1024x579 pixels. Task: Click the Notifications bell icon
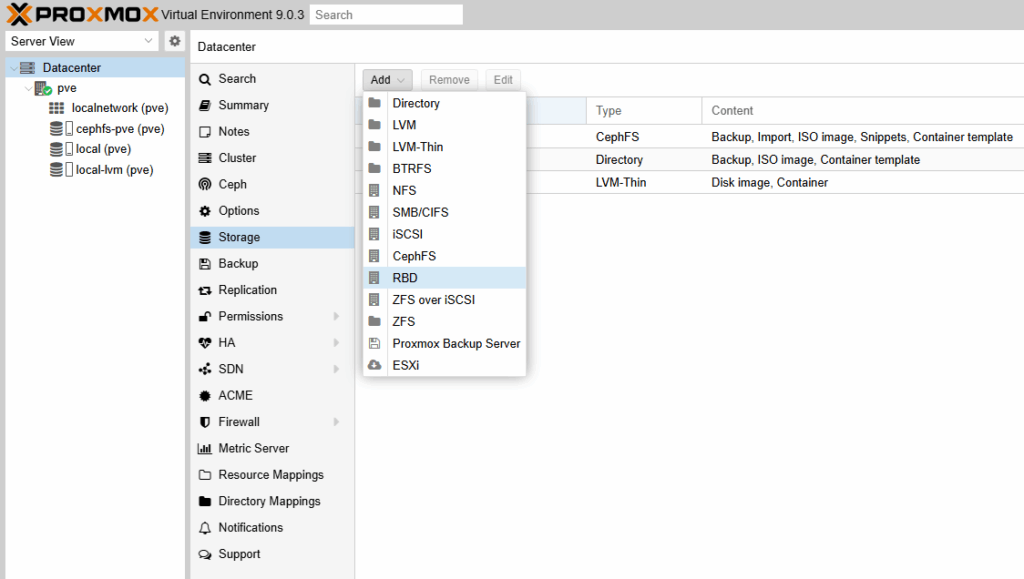click(205, 528)
